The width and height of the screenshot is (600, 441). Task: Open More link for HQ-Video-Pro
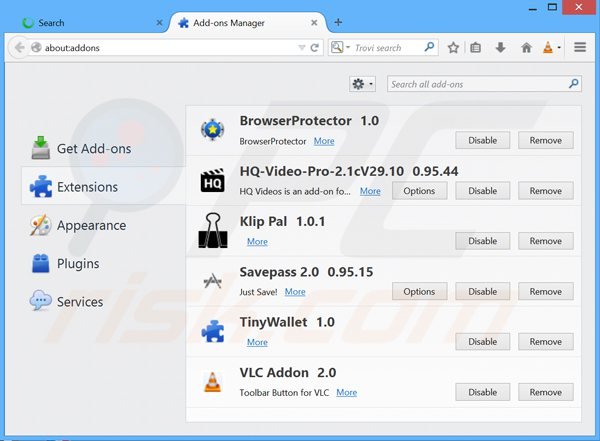(370, 191)
